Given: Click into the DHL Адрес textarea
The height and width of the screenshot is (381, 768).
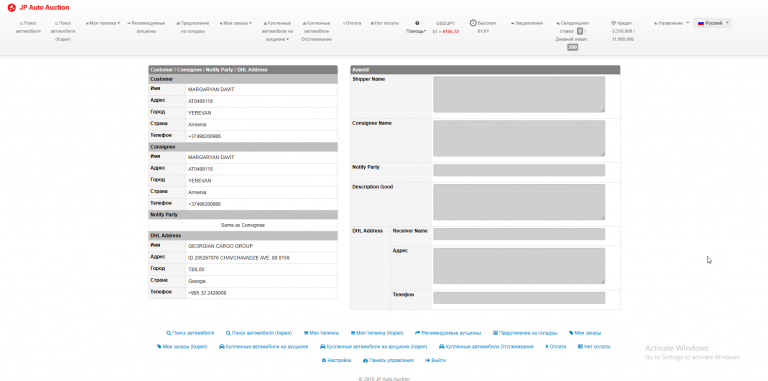Looking at the screenshot, I should pos(519,265).
